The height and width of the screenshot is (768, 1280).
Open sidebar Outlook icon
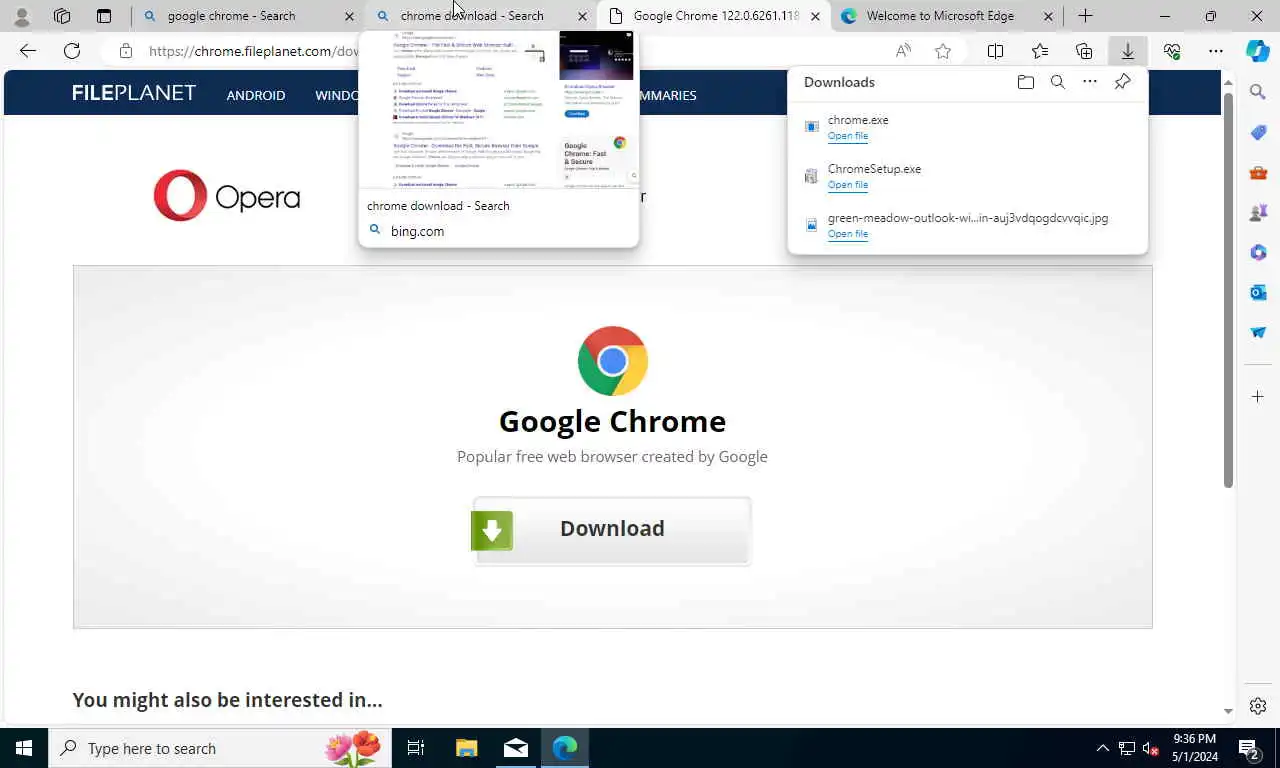tap(1258, 293)
